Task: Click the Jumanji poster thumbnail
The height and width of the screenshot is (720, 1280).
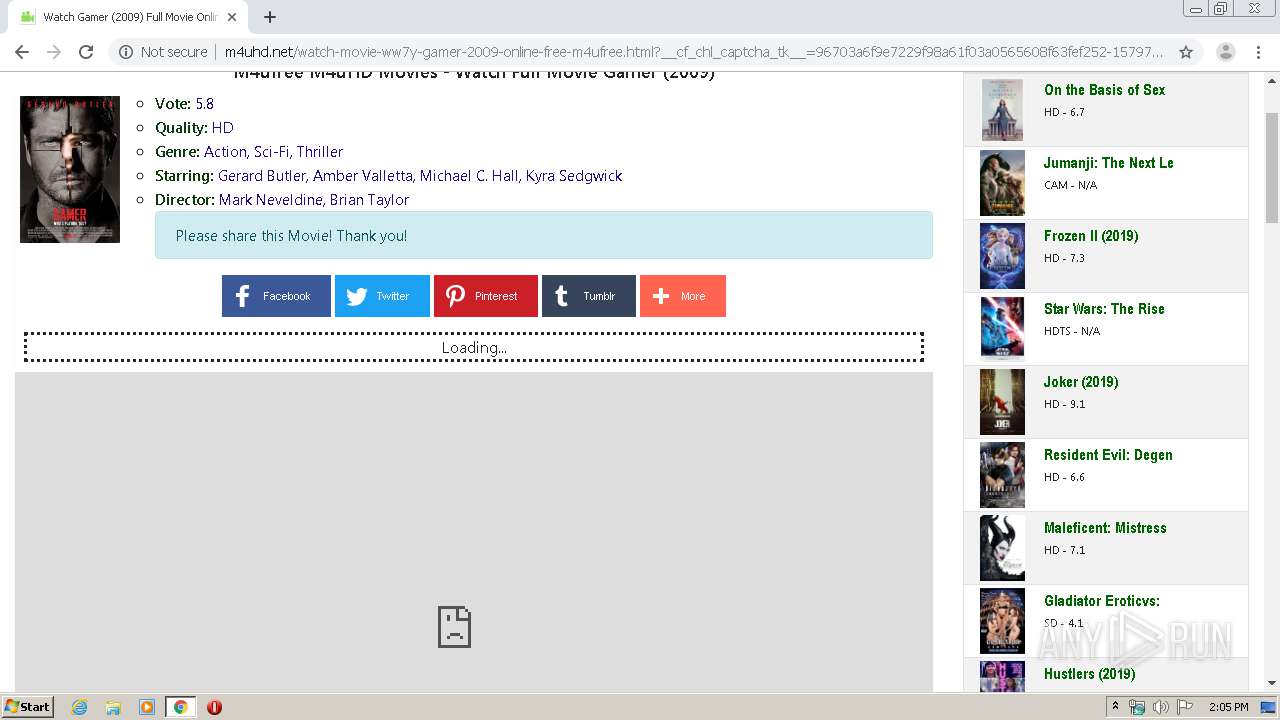Action: click(x=1002, y=183)
